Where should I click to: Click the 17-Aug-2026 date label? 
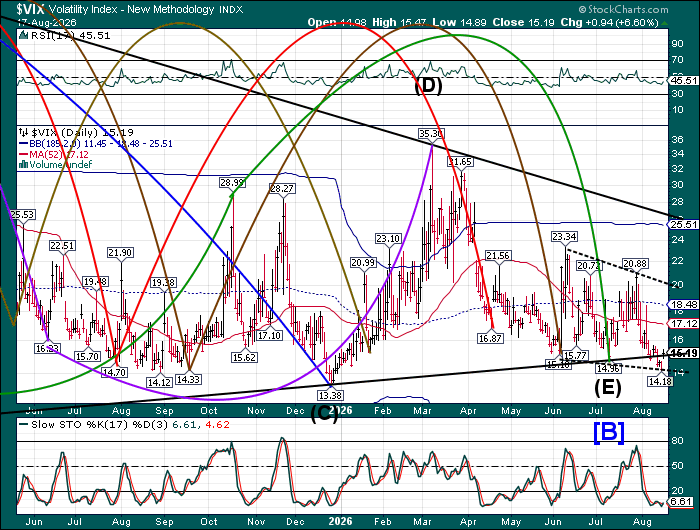[x=47, y=22]
